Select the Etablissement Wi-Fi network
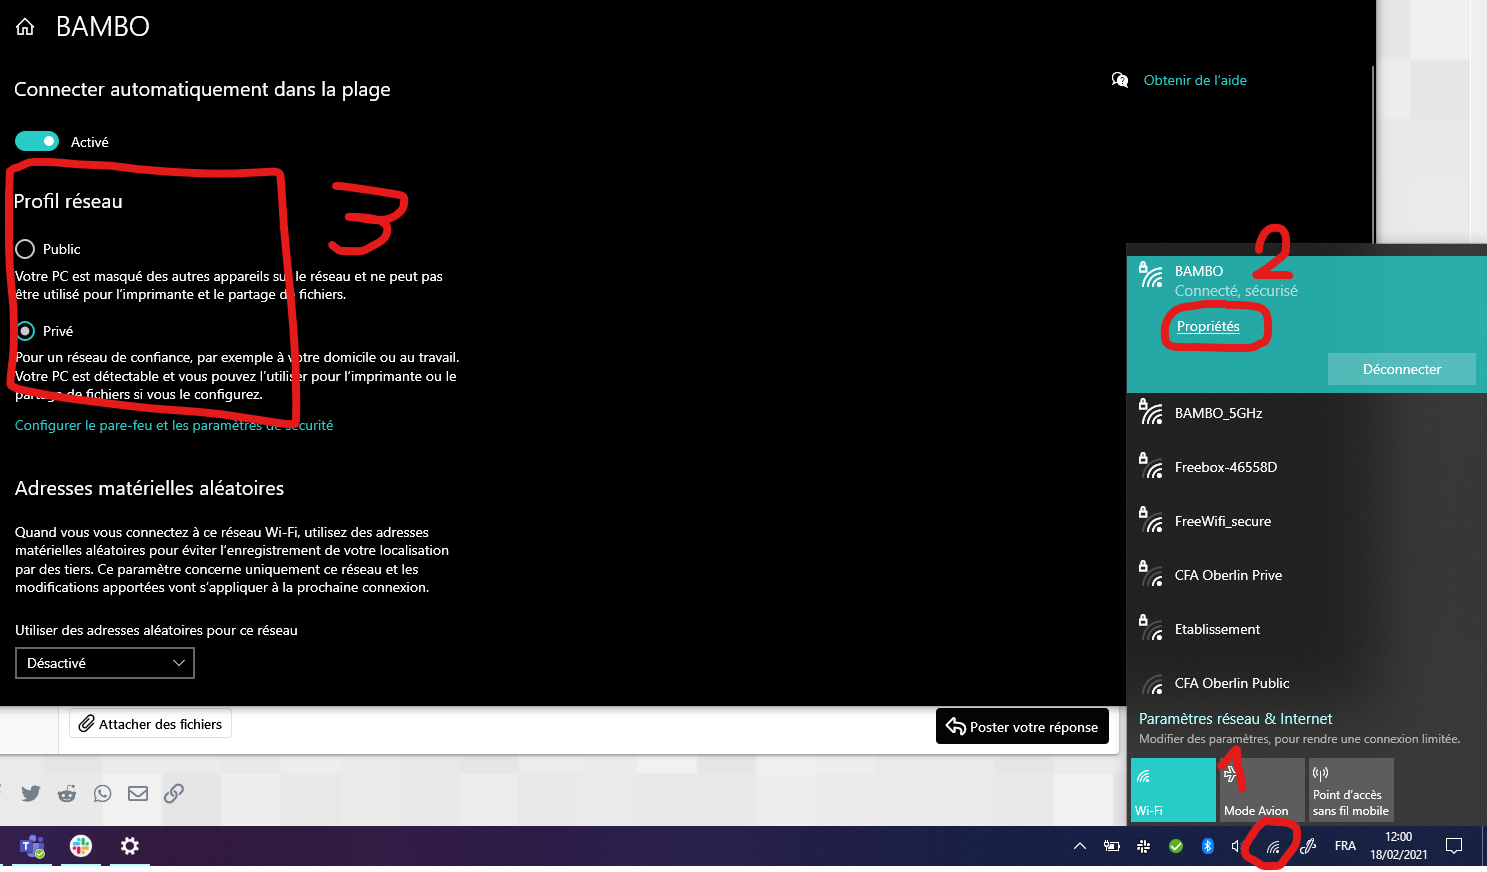The height and width of the screenshot is (872, 1487). pos(1306,629)
